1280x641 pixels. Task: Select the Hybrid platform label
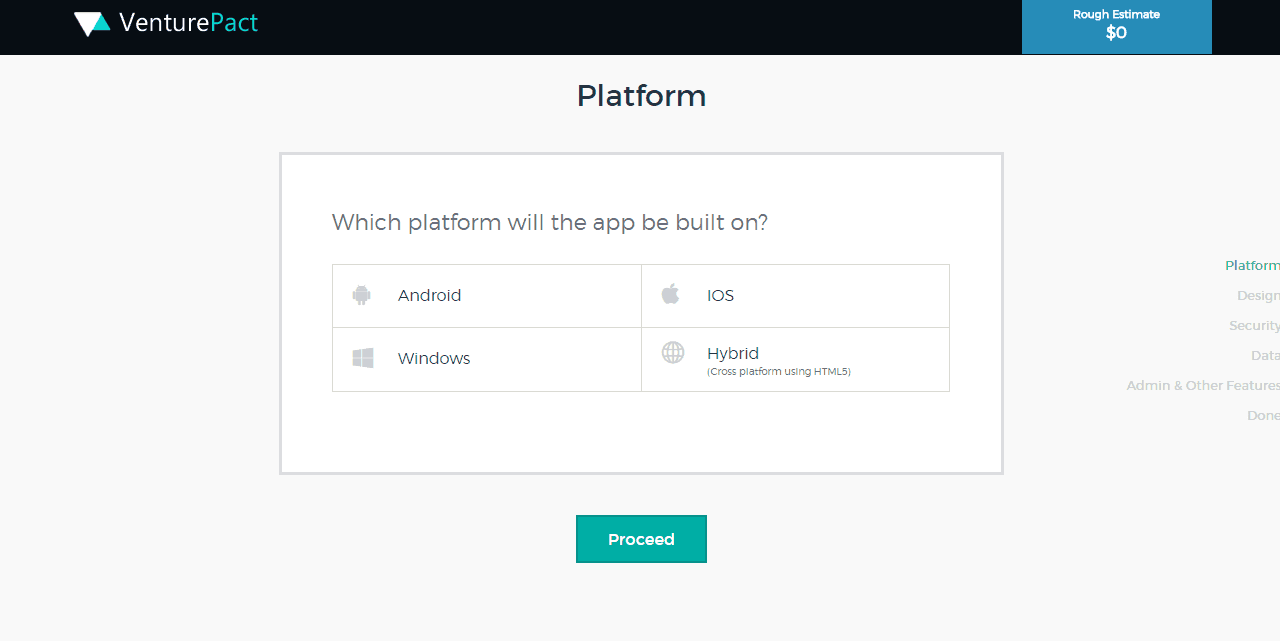tap(732, 353)
